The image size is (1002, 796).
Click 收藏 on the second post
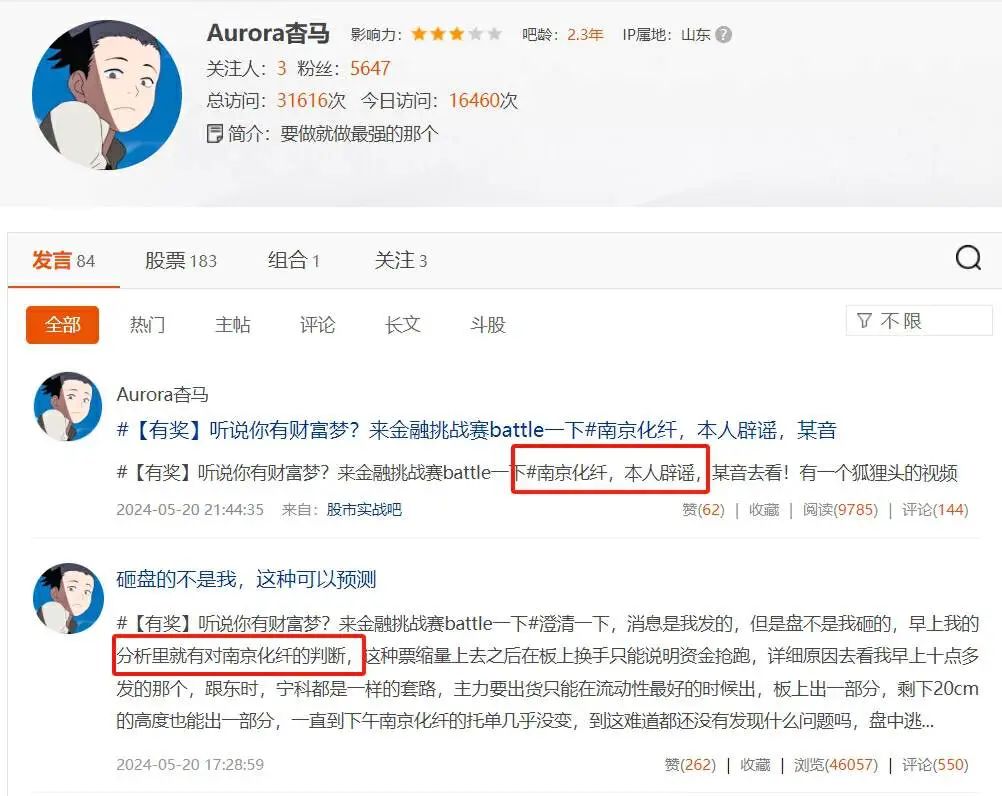point(755,765)
